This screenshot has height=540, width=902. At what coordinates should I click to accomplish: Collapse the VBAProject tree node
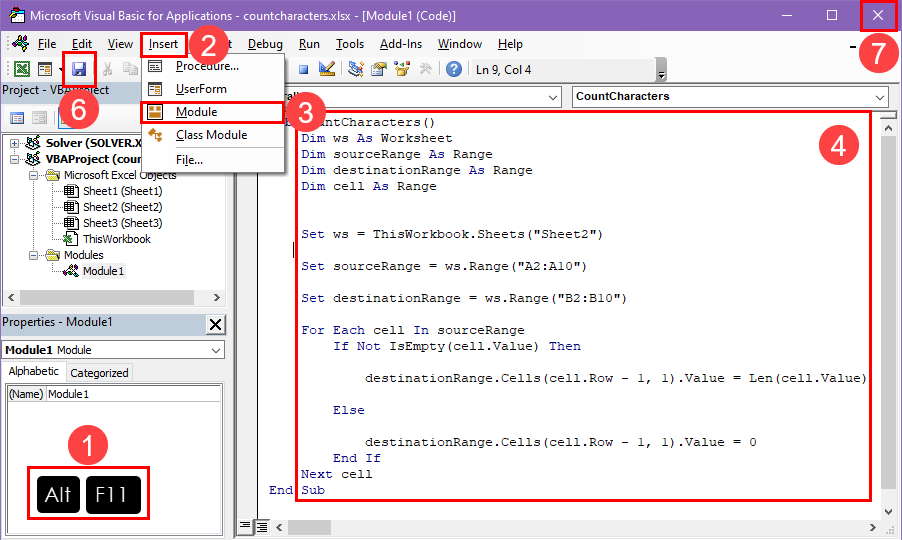click(x=14, y=159)
